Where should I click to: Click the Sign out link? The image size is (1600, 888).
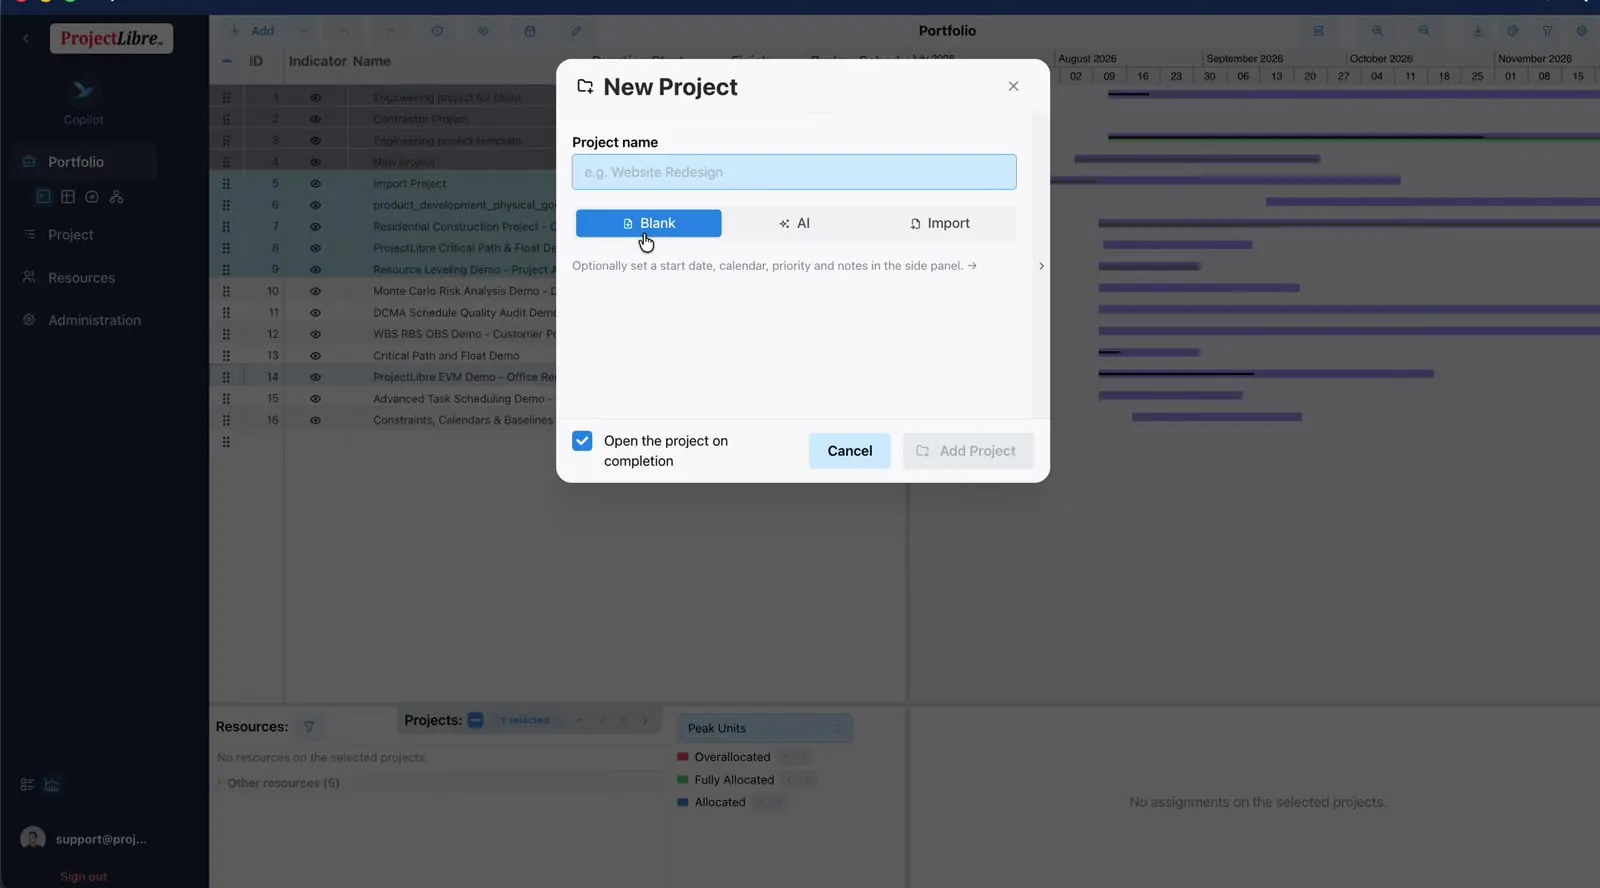click(x=83, y=877)
